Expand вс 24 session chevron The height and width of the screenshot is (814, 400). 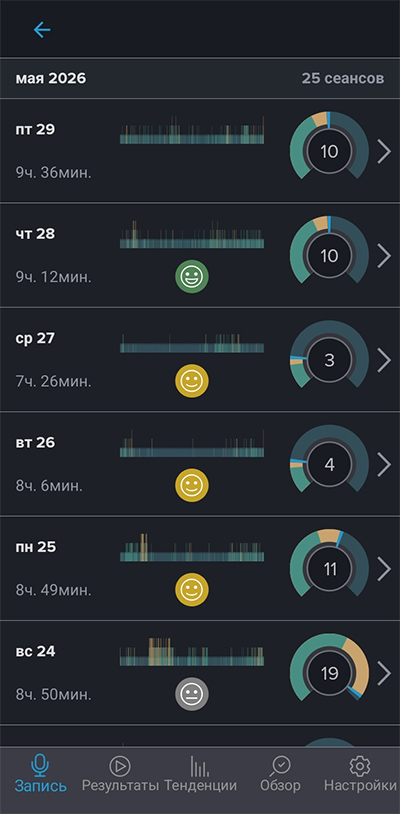point(384,673)
